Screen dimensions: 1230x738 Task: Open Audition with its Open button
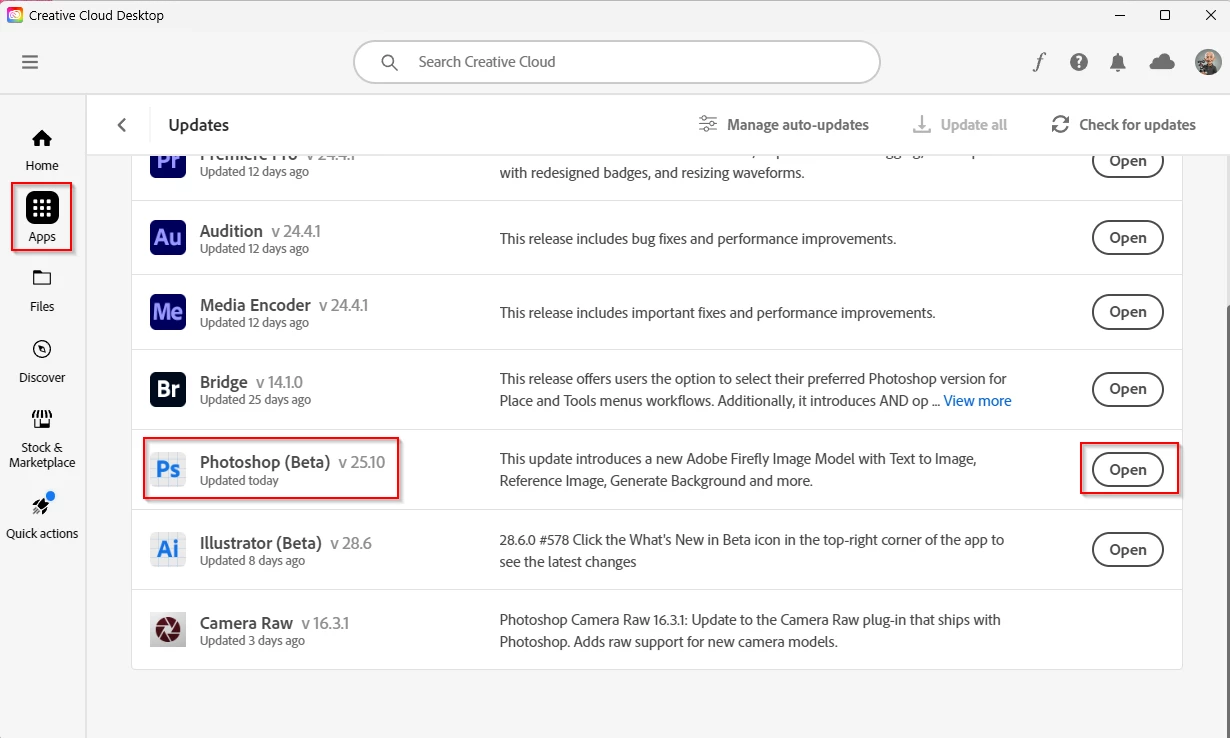[x=1128, y=238]
